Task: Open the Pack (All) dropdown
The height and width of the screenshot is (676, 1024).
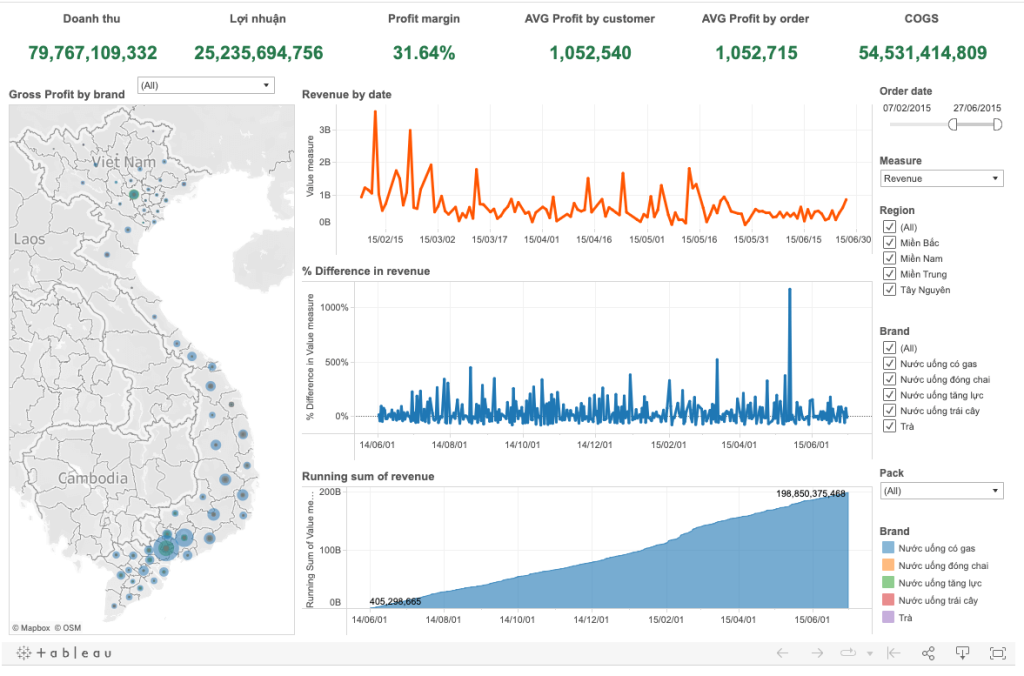Action: pyautogui.click(x=941, y=491)
